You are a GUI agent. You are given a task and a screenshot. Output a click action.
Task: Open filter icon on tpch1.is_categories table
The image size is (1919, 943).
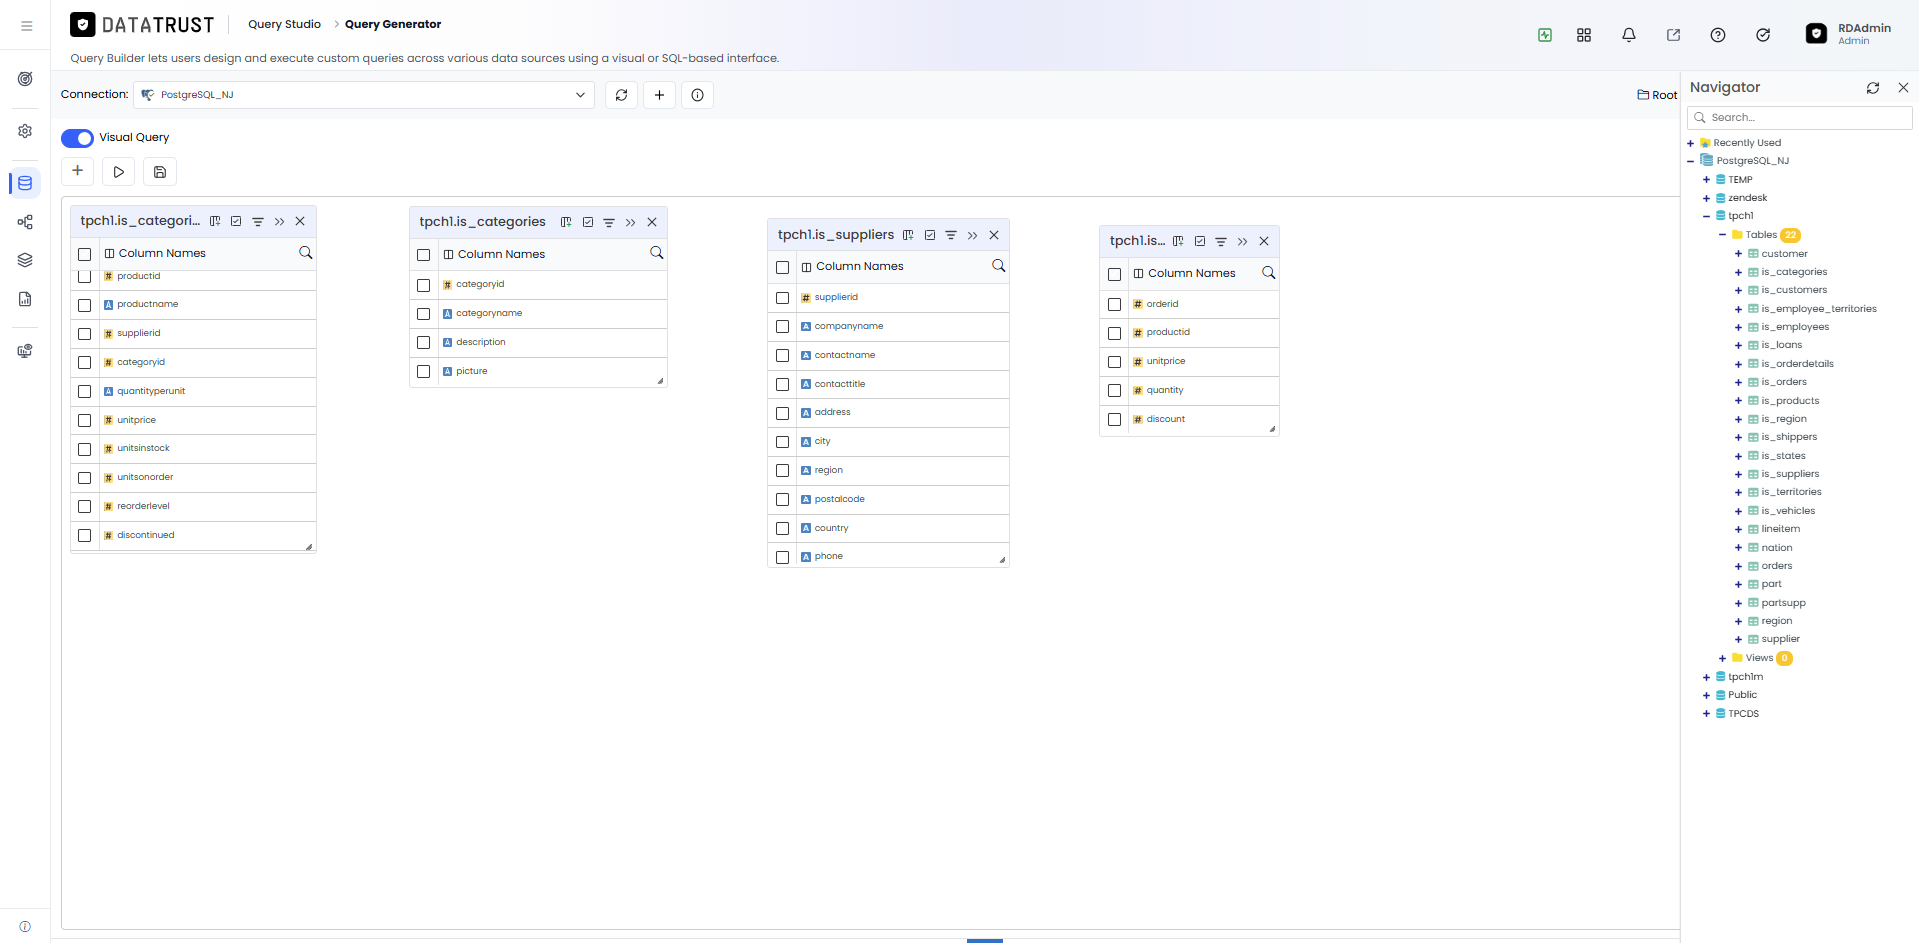609,222
